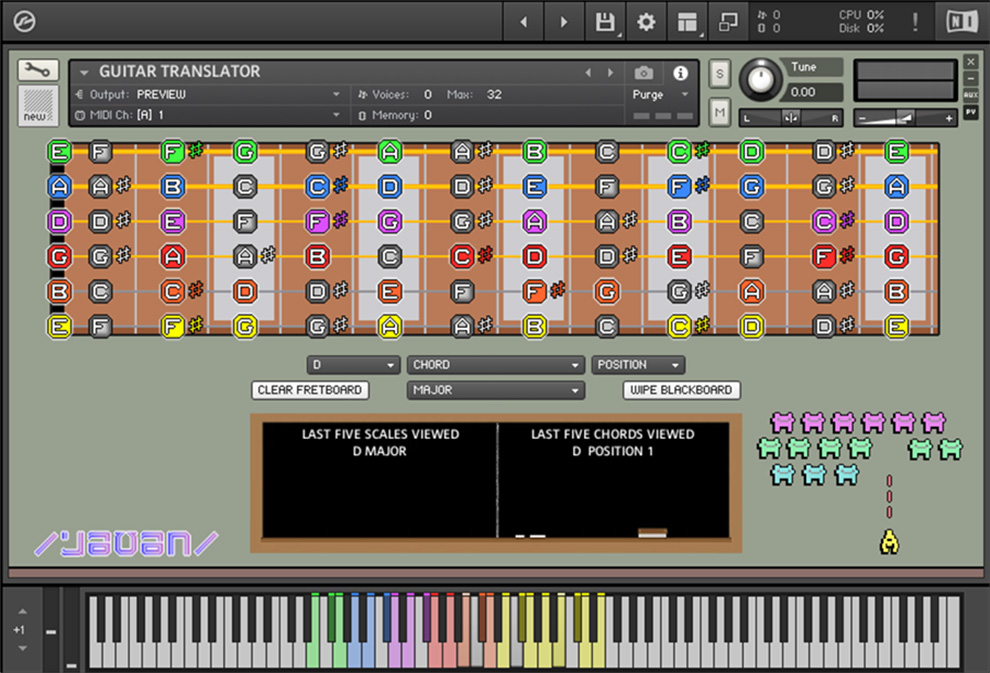Open the CHORD mode dropdown
990x673 pixels.
[x=496, y=365]
